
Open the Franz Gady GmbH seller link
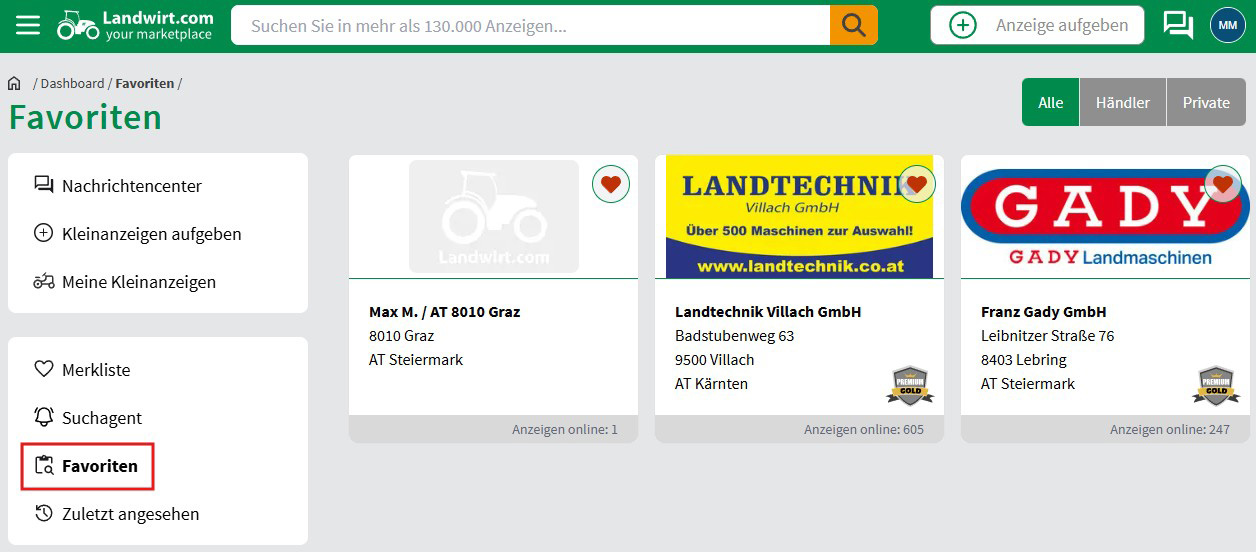coord(1043,311)
